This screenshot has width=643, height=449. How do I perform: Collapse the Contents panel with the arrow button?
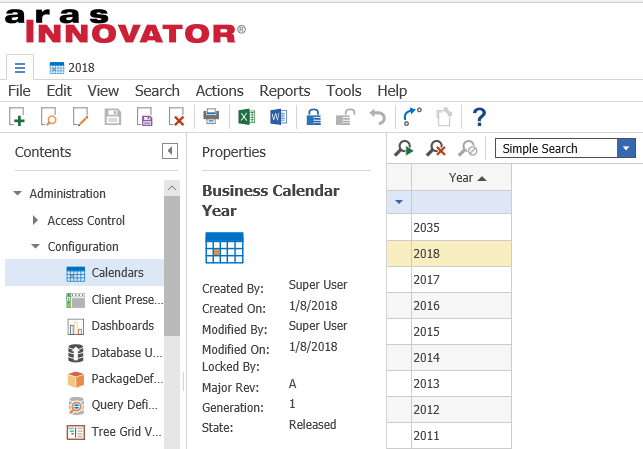[x=170, y=151]
